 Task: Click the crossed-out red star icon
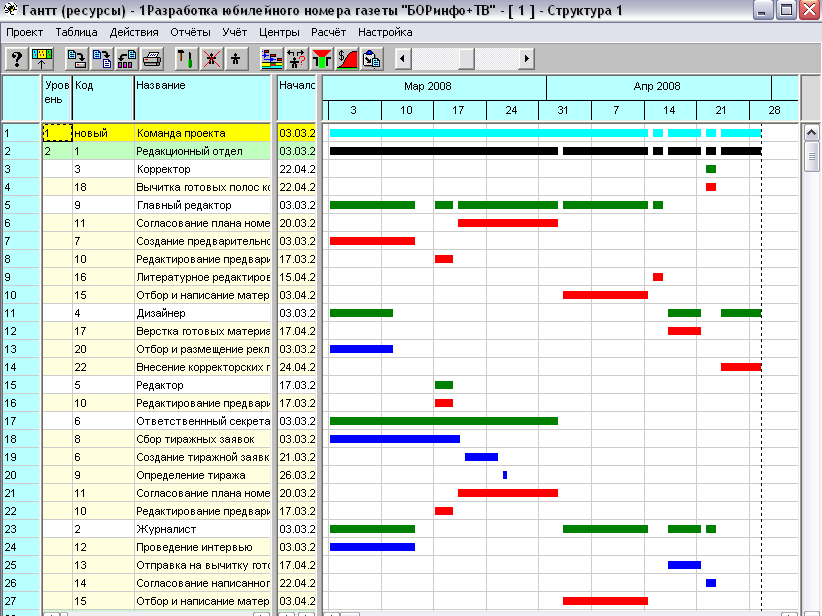[x=211, y=59]
